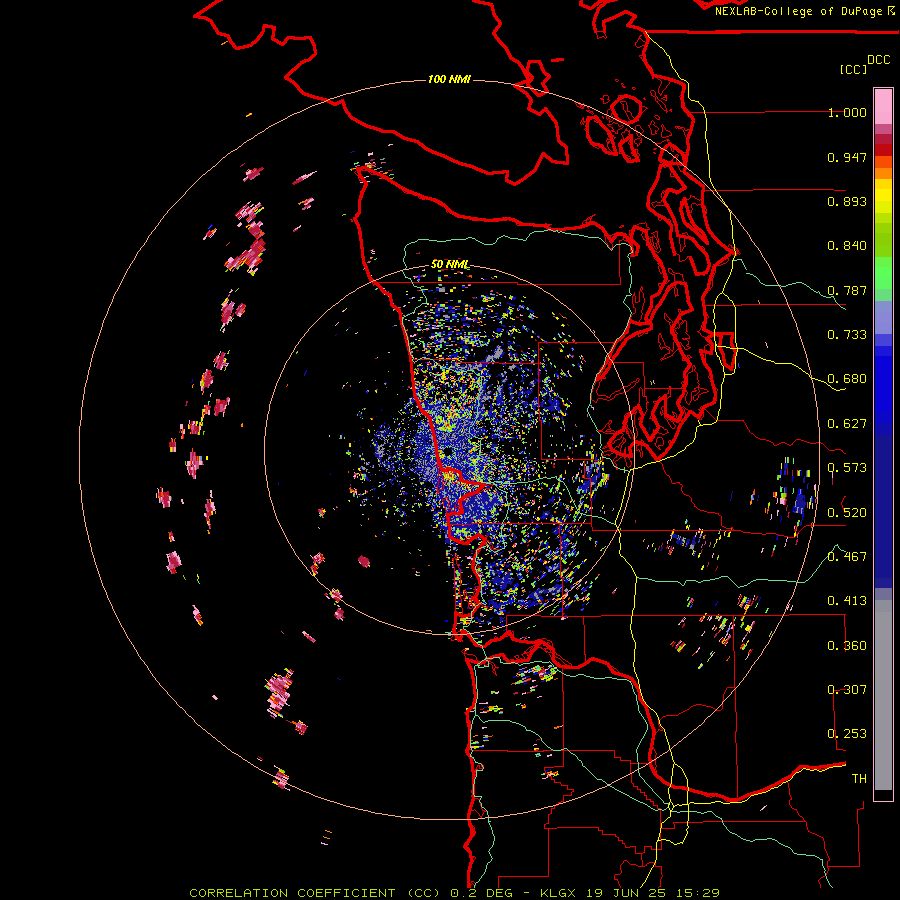Click the KLGX radar site identifier
The image size is (900, 900).
click(x=558, y=893)
